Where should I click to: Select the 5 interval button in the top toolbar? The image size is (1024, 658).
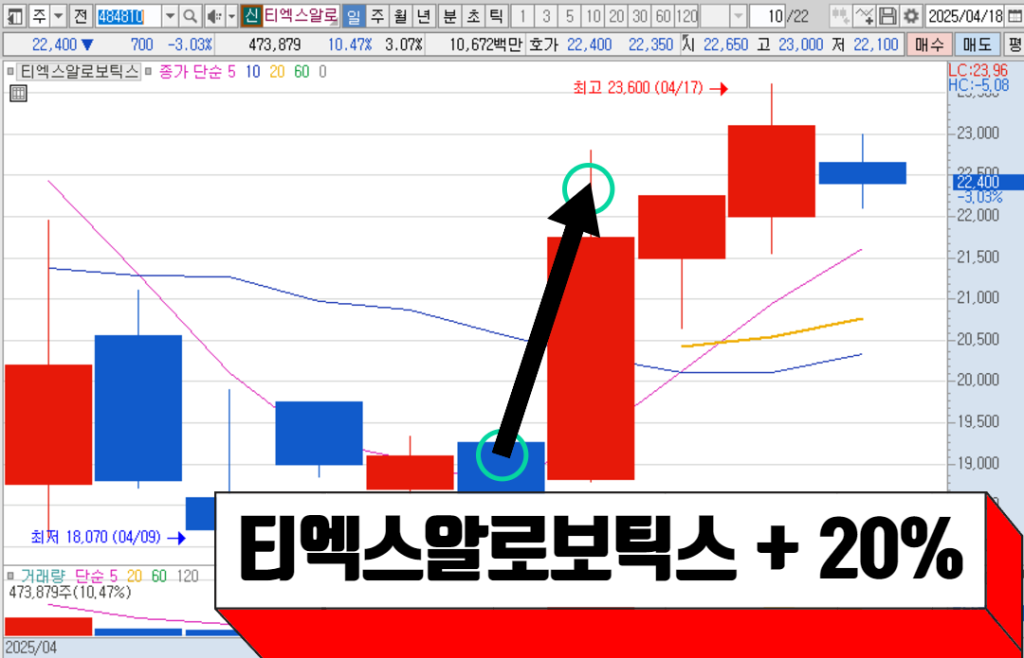[570, 15]
